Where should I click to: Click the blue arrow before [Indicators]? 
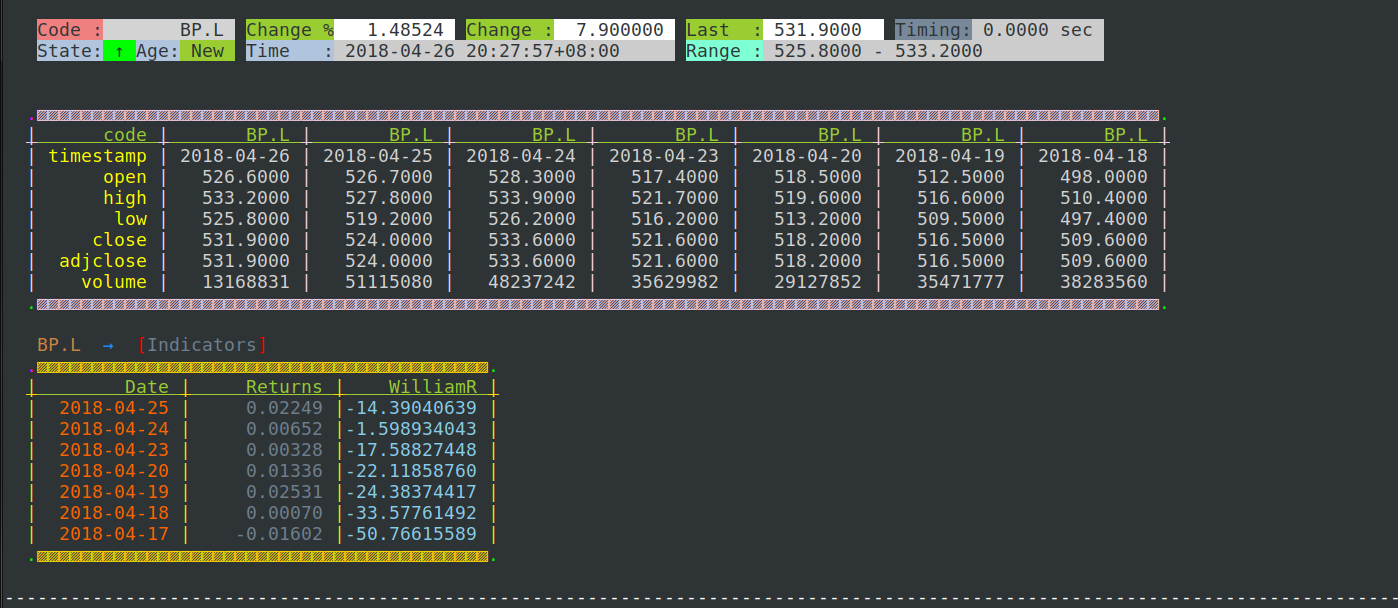click(x=108, y=345)
